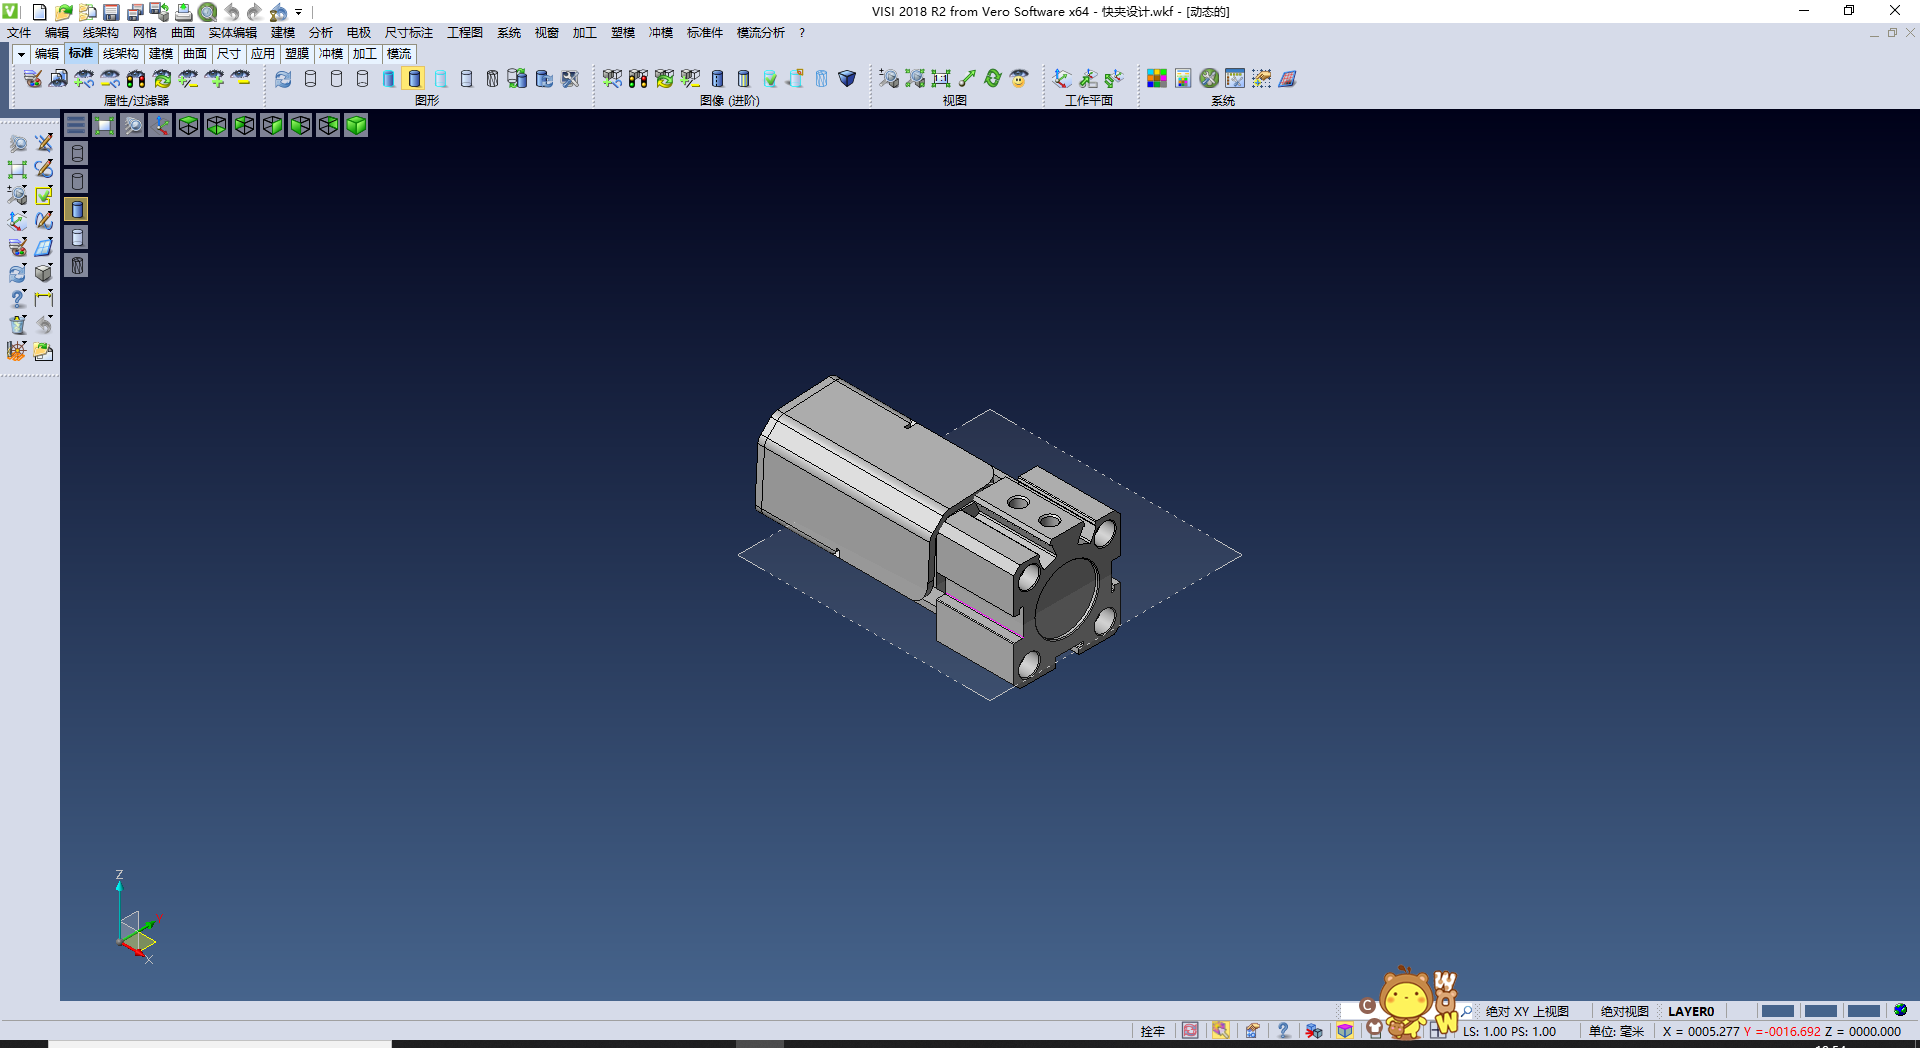Viewport: 1920px width, 1048px height.
Task: Click the 绝对视图 status bar button
Action: pyautogui.click(x=1624, y=1011)
